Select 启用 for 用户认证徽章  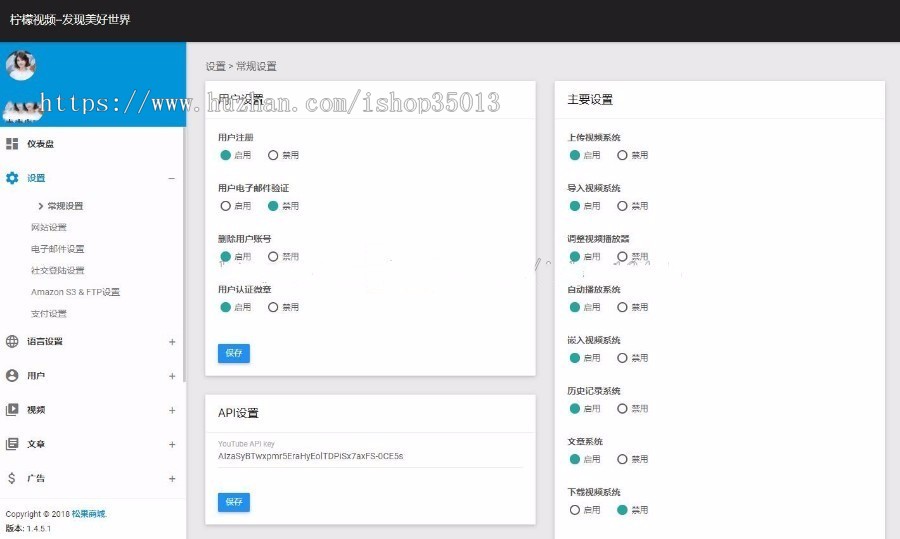[226, 307]
